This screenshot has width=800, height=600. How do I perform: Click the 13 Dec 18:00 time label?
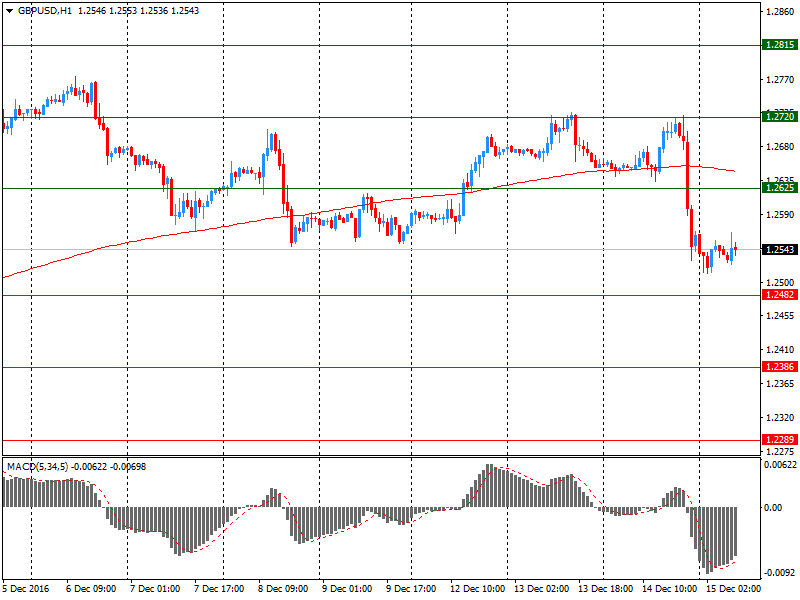tap(606, 589)
